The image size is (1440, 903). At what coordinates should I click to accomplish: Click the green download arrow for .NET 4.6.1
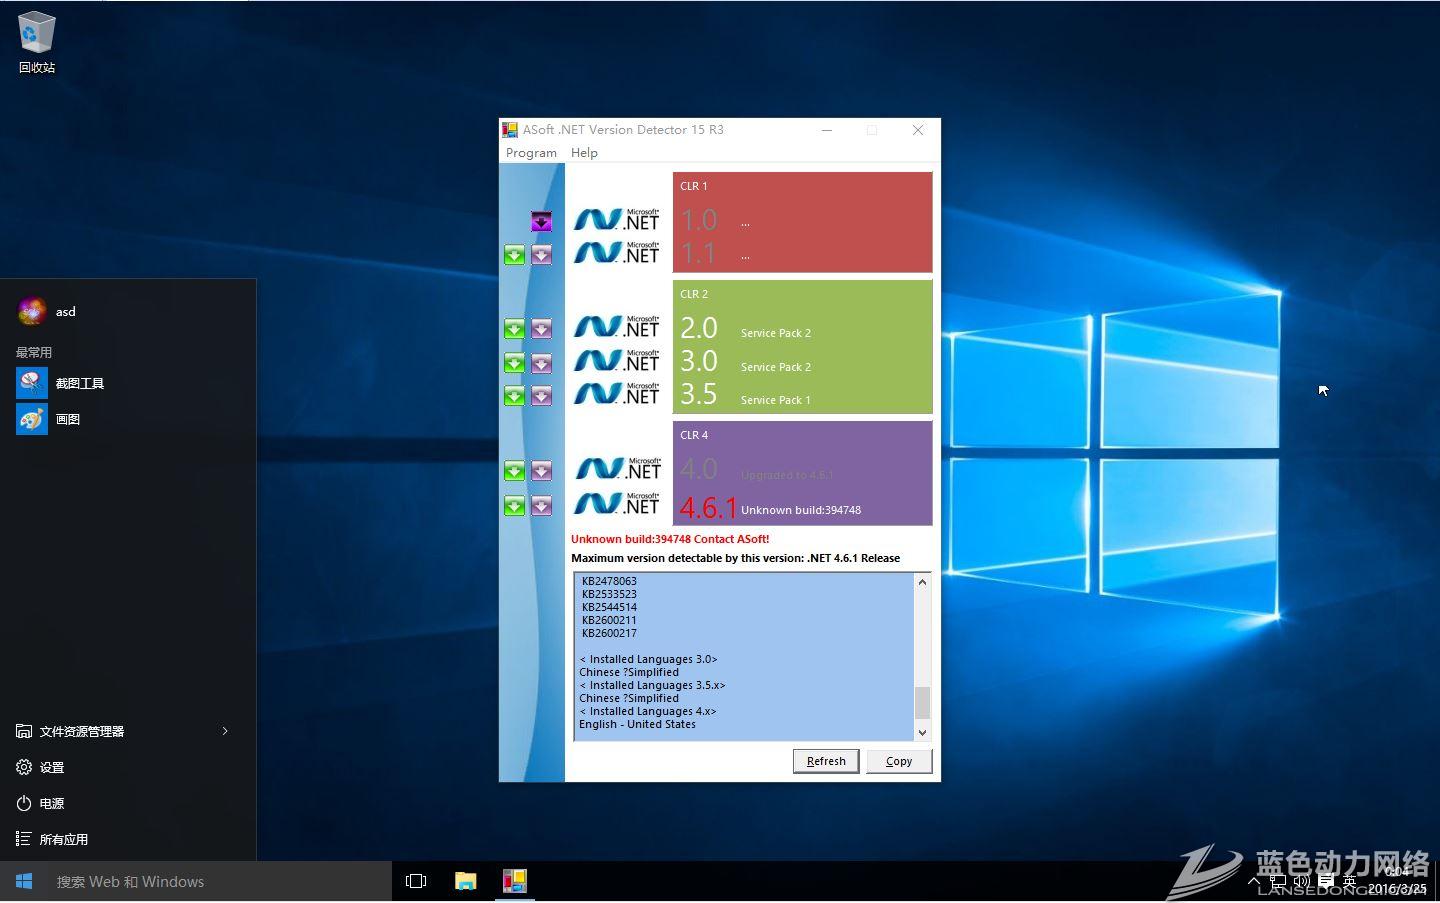tap(514, 506)
